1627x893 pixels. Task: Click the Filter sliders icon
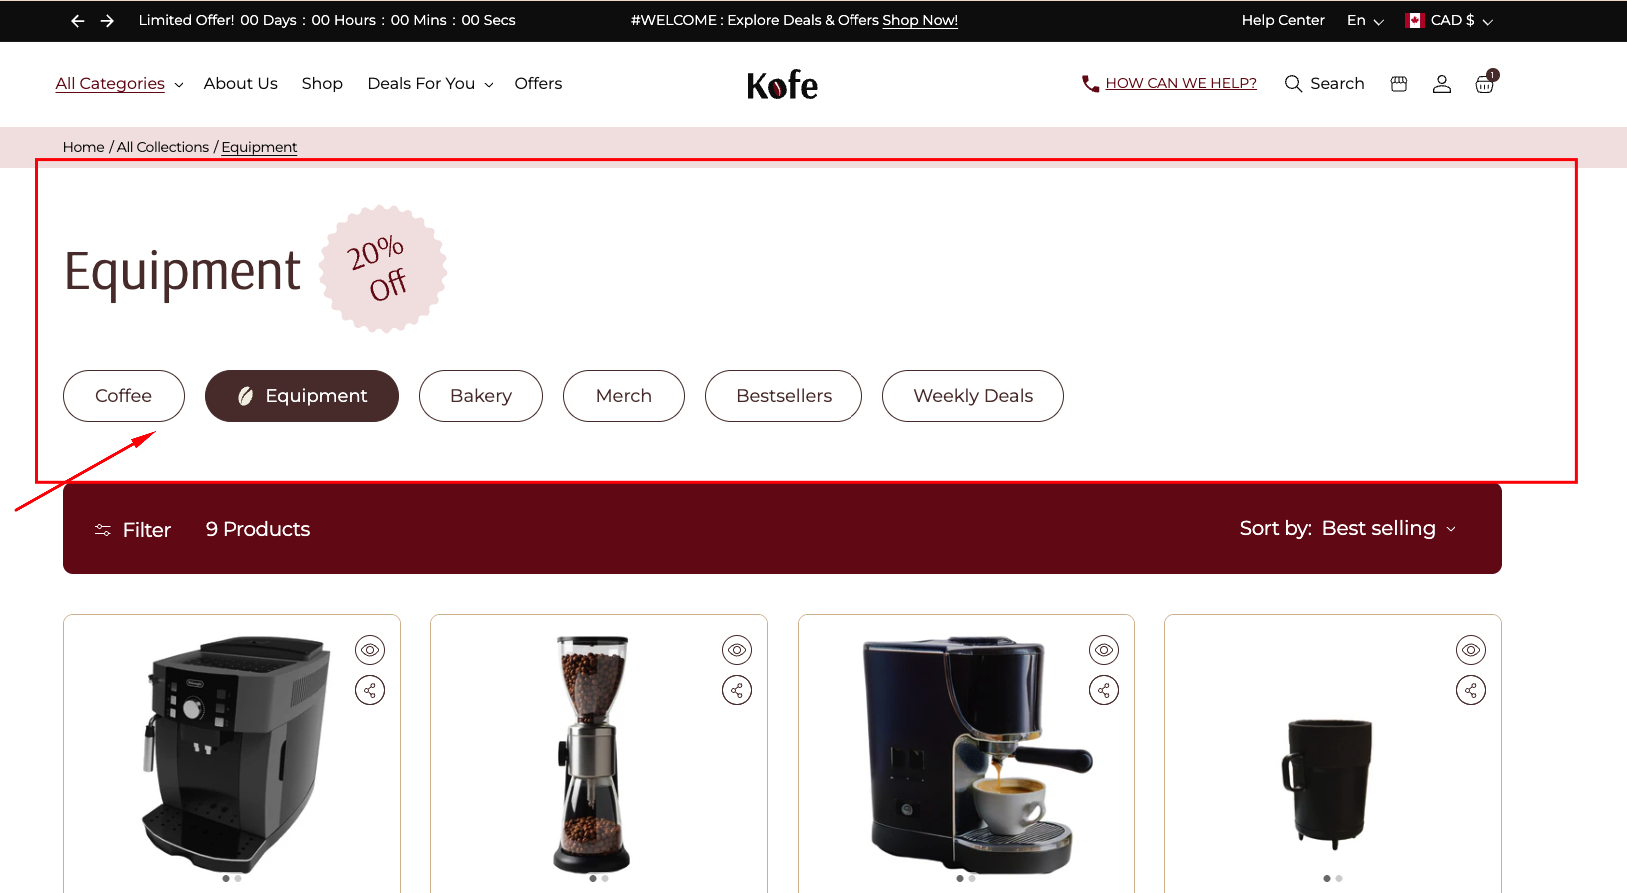tap(102, 530)
